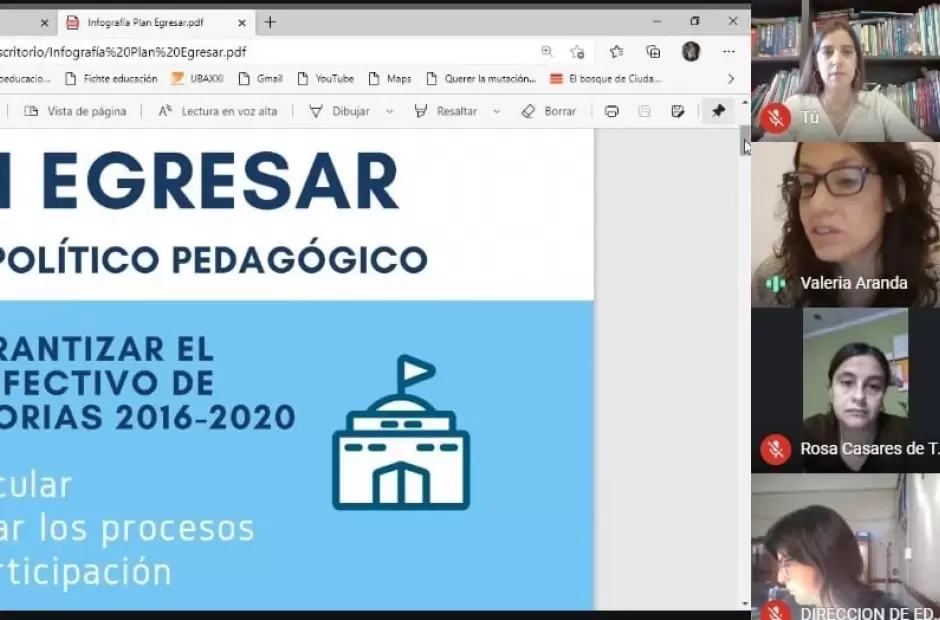The height and width of the screenshot is (620, 940).
Task: Select Valeria Aranda's video tile
Action: click(845, 224)
